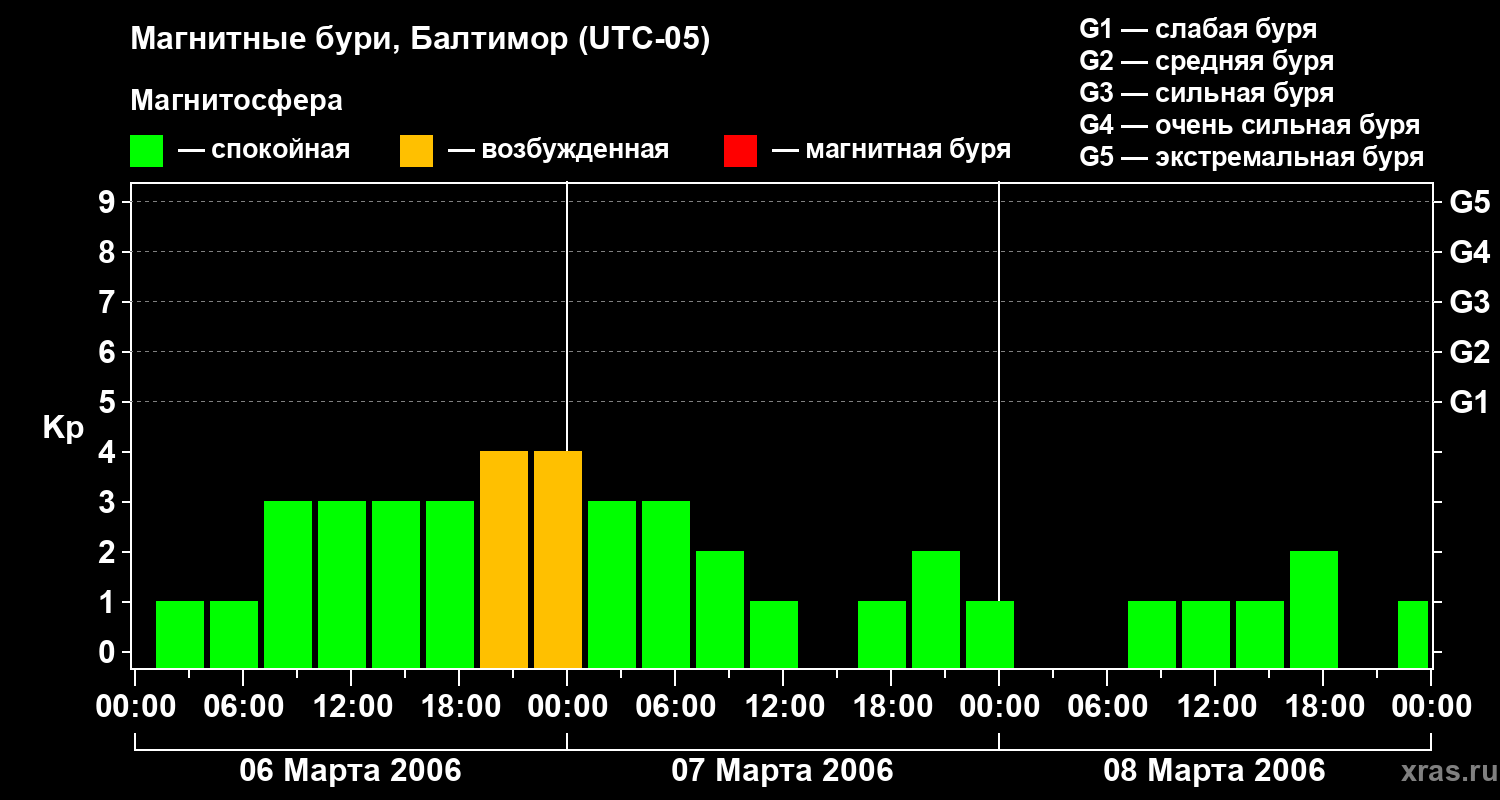Click the '07 Марта 2006' date label
This screenshot has width=1500, height=800.
pos(782,771)
